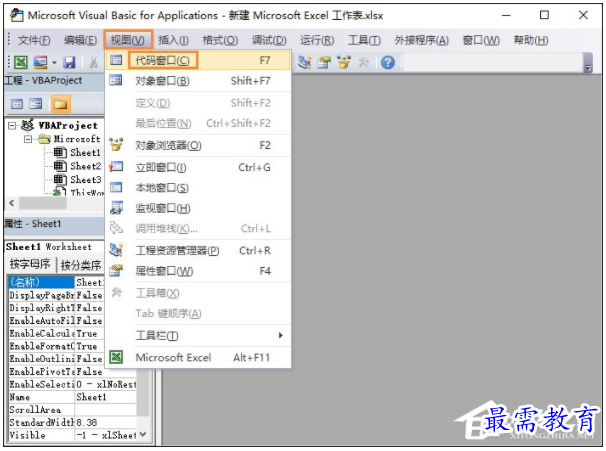The height and width of the screenshot is (451, 606).
Task: Choose 工程资源管理器(P) menu entry
Action: click(x=198, y=251)
